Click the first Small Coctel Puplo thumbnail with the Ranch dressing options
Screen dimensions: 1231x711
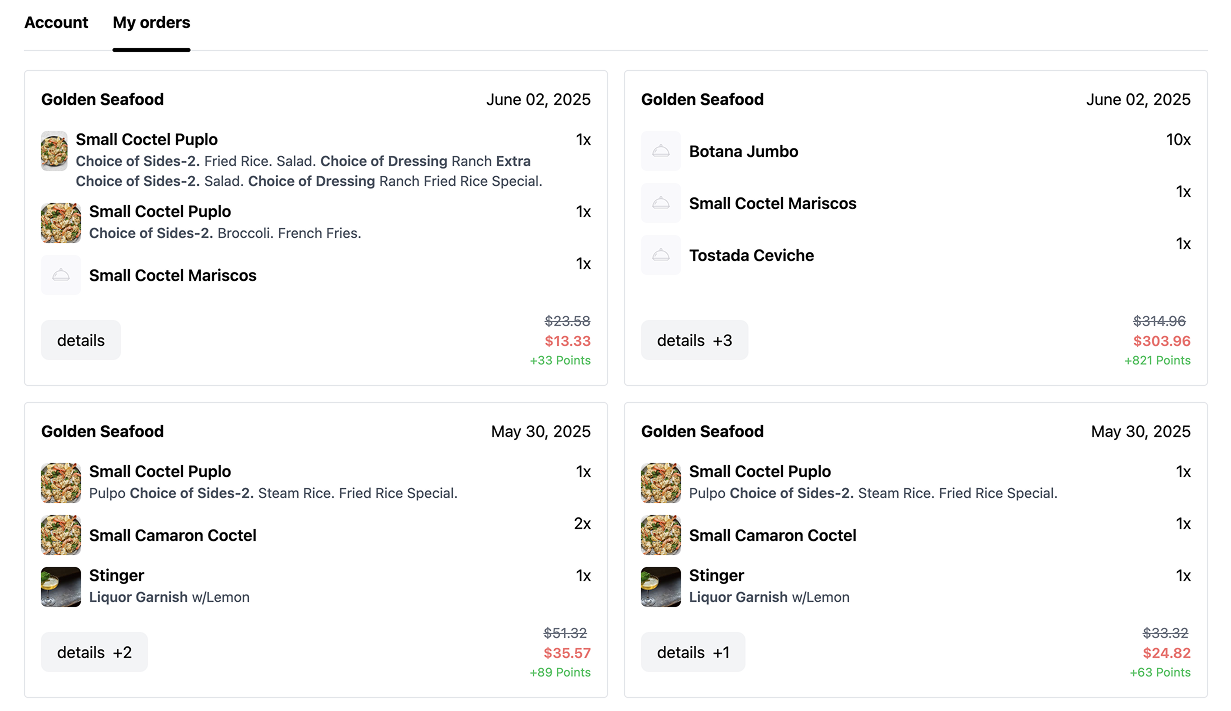click(54, 151)
